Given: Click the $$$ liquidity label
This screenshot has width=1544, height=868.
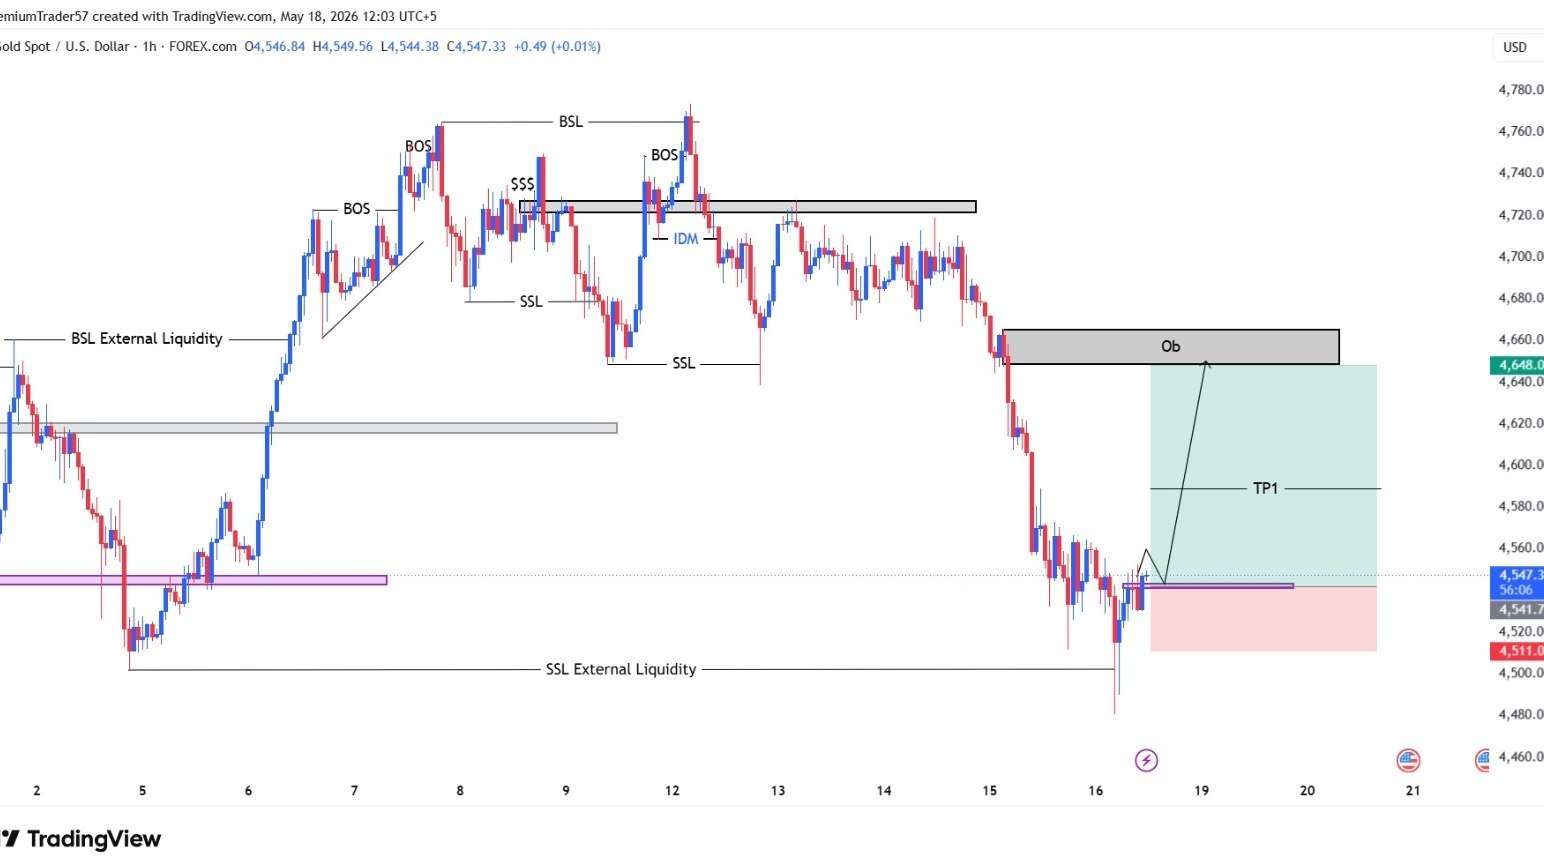Looking at the screenshot, I should pyautogui.click(x=522, y=184).
